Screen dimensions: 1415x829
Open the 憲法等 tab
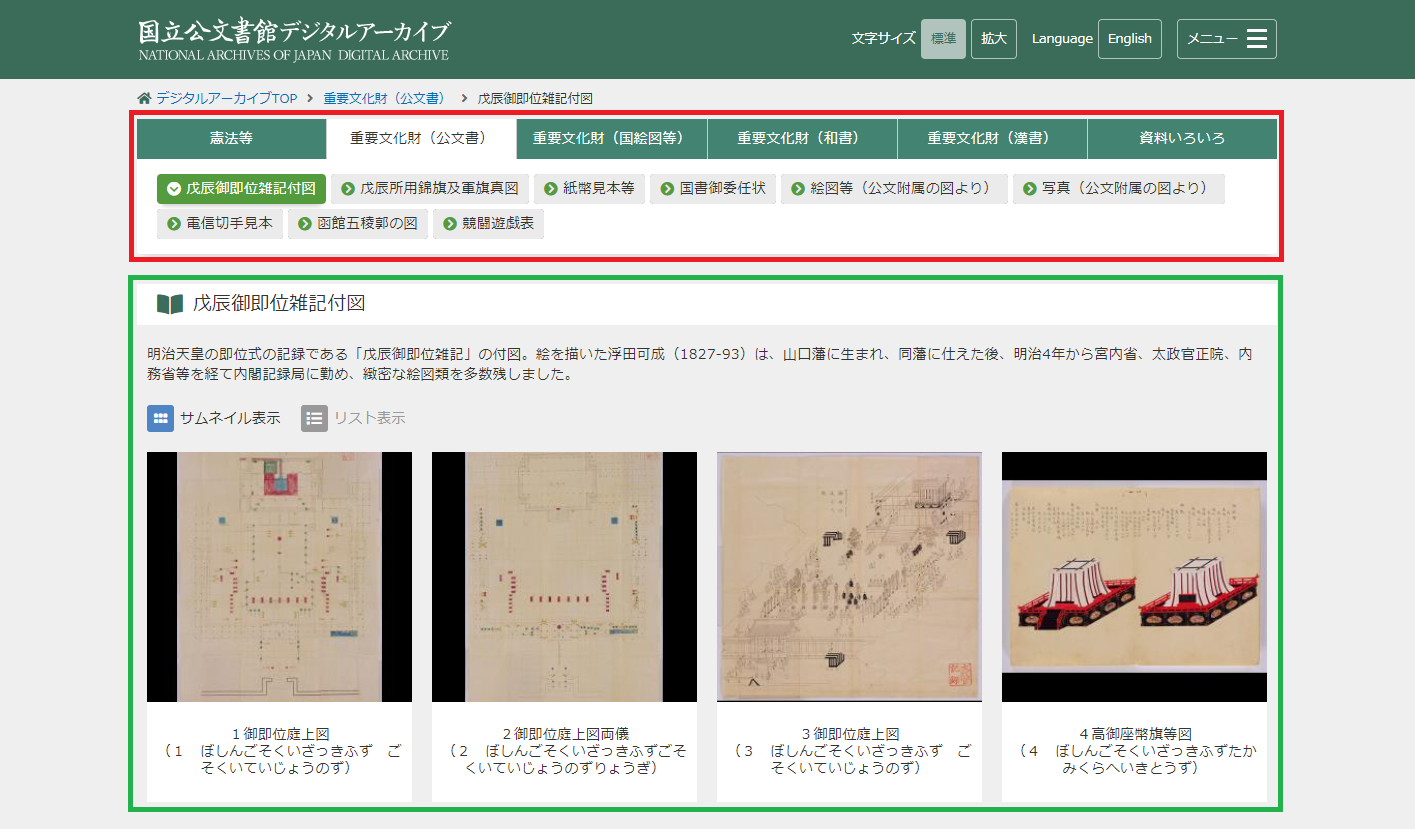coord(231,139)
